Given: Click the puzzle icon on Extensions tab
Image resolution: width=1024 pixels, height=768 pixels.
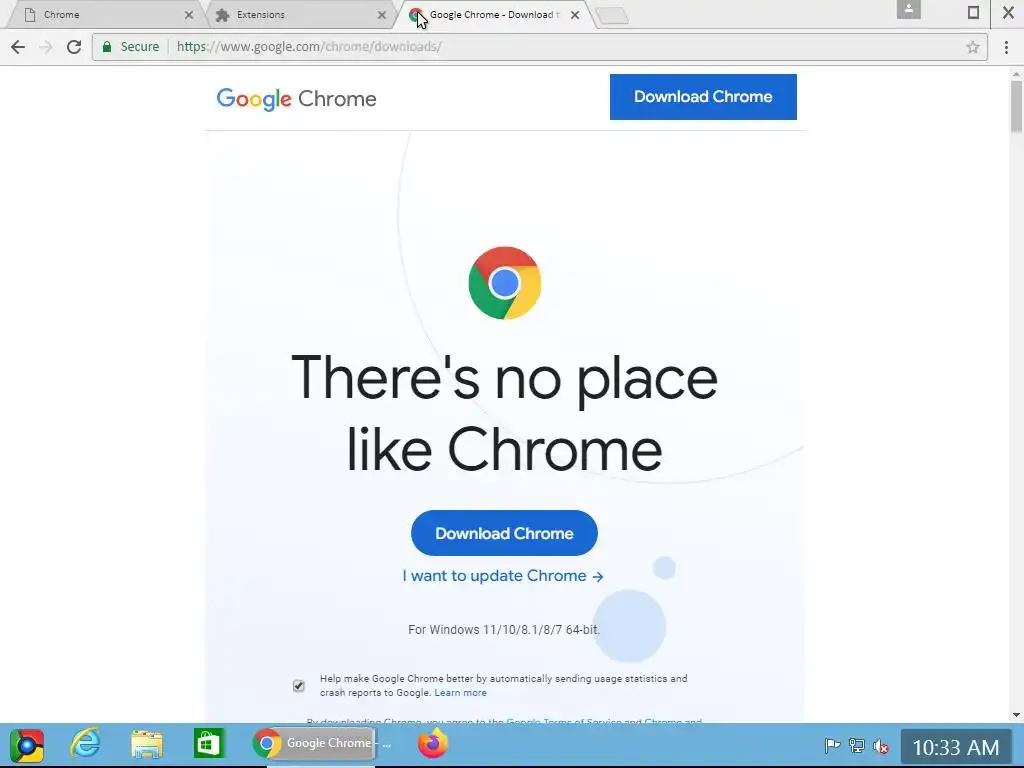Looking at the screenshot, I should [222, 15].
